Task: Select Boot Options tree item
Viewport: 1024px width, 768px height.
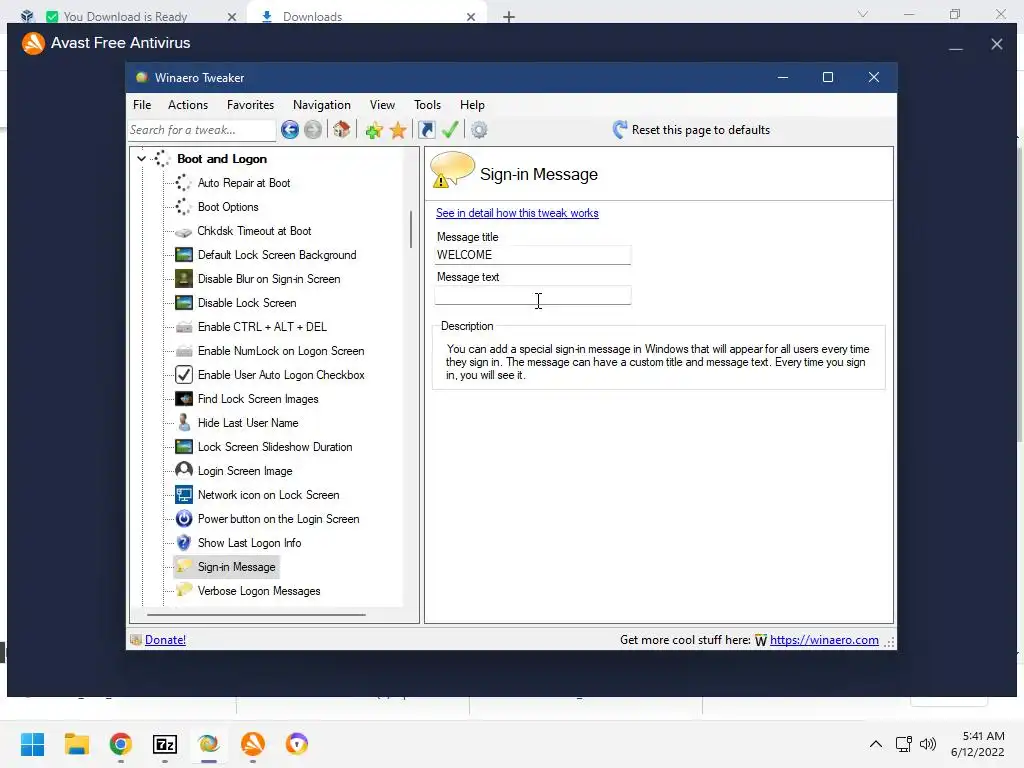Action: 228,207
